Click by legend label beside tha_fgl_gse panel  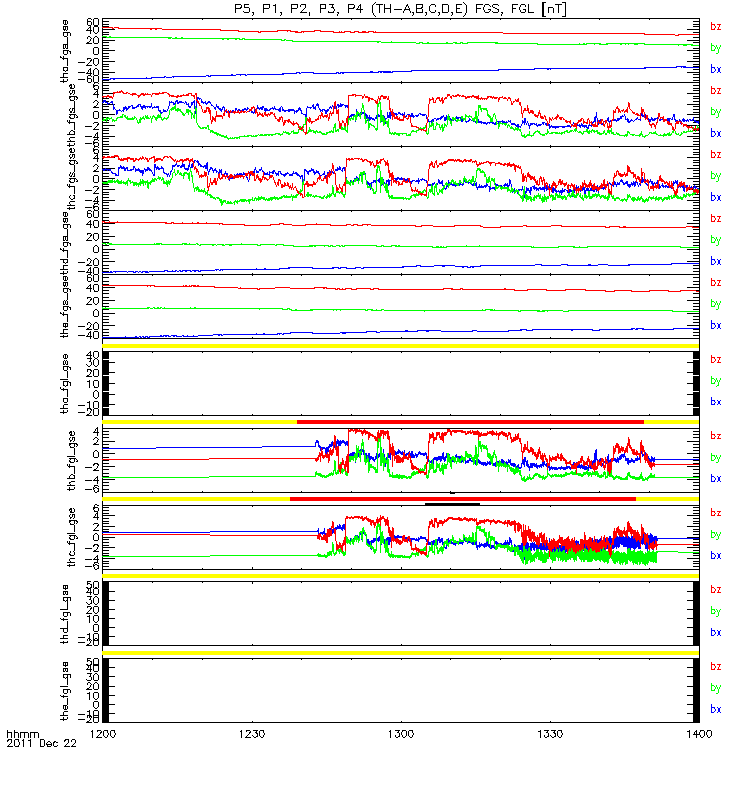pos(715,381)
